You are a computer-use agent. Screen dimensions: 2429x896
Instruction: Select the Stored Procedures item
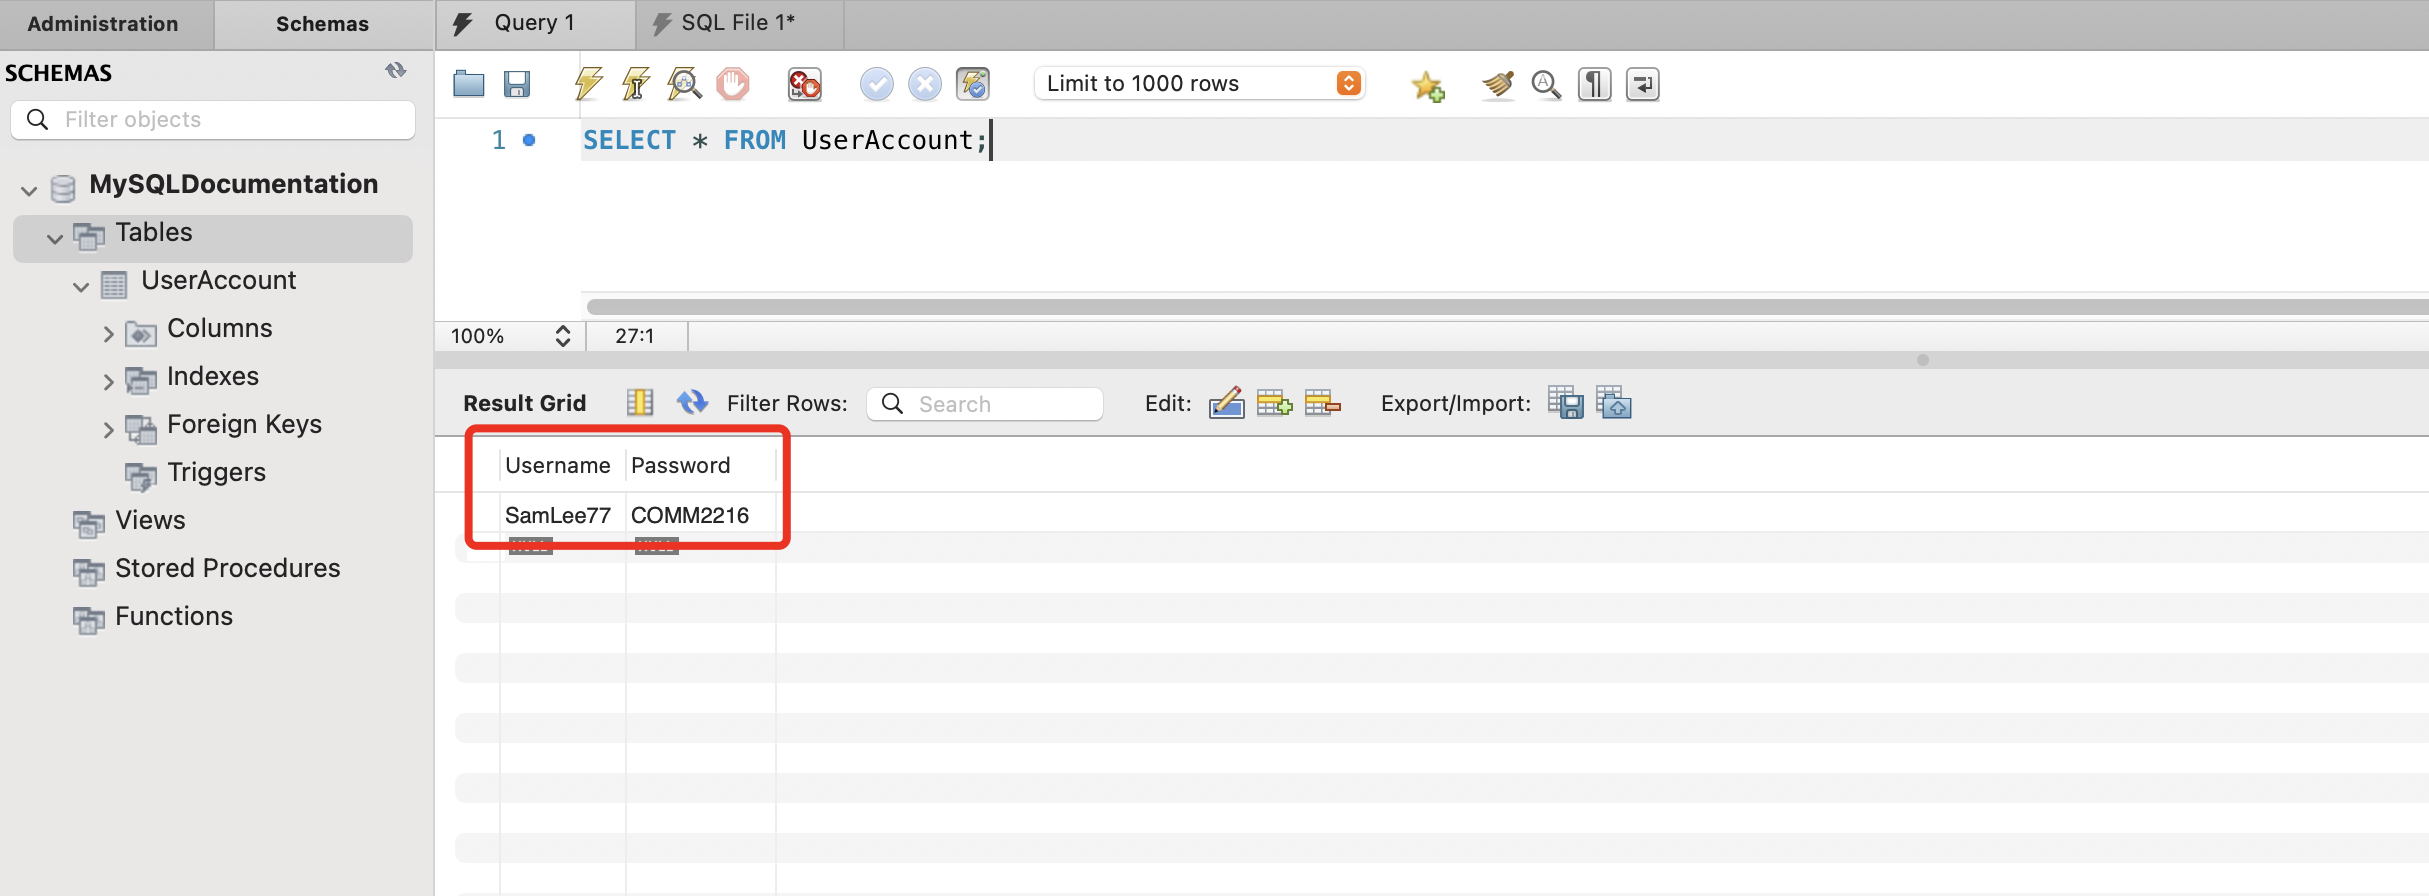click(227, 568)
